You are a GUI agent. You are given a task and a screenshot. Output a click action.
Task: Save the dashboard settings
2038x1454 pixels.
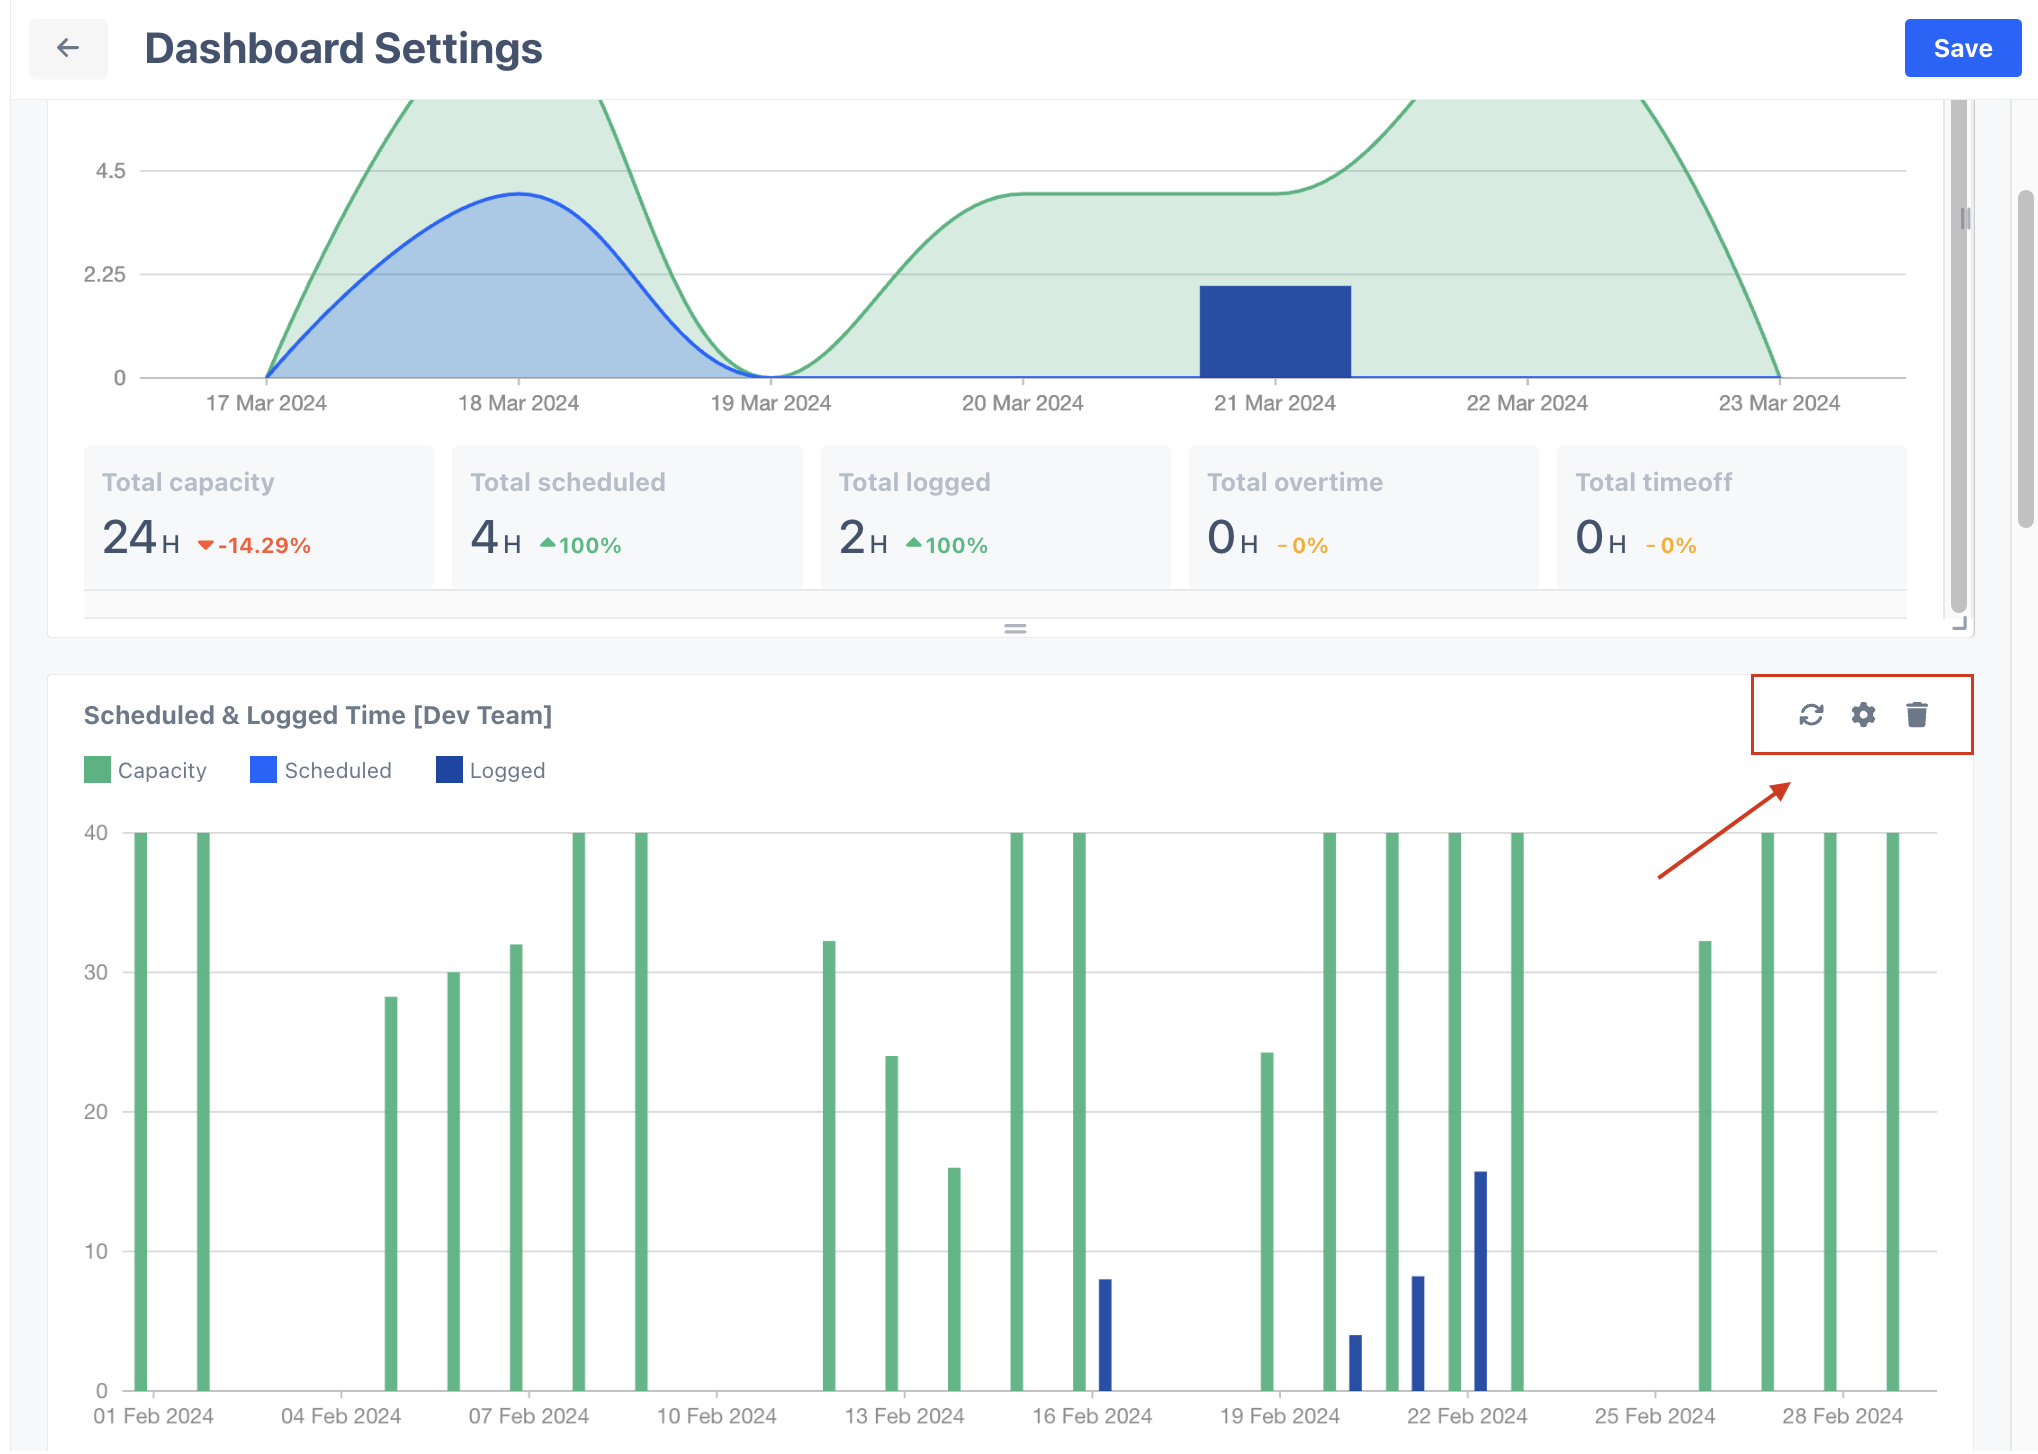click(1962, 48)
